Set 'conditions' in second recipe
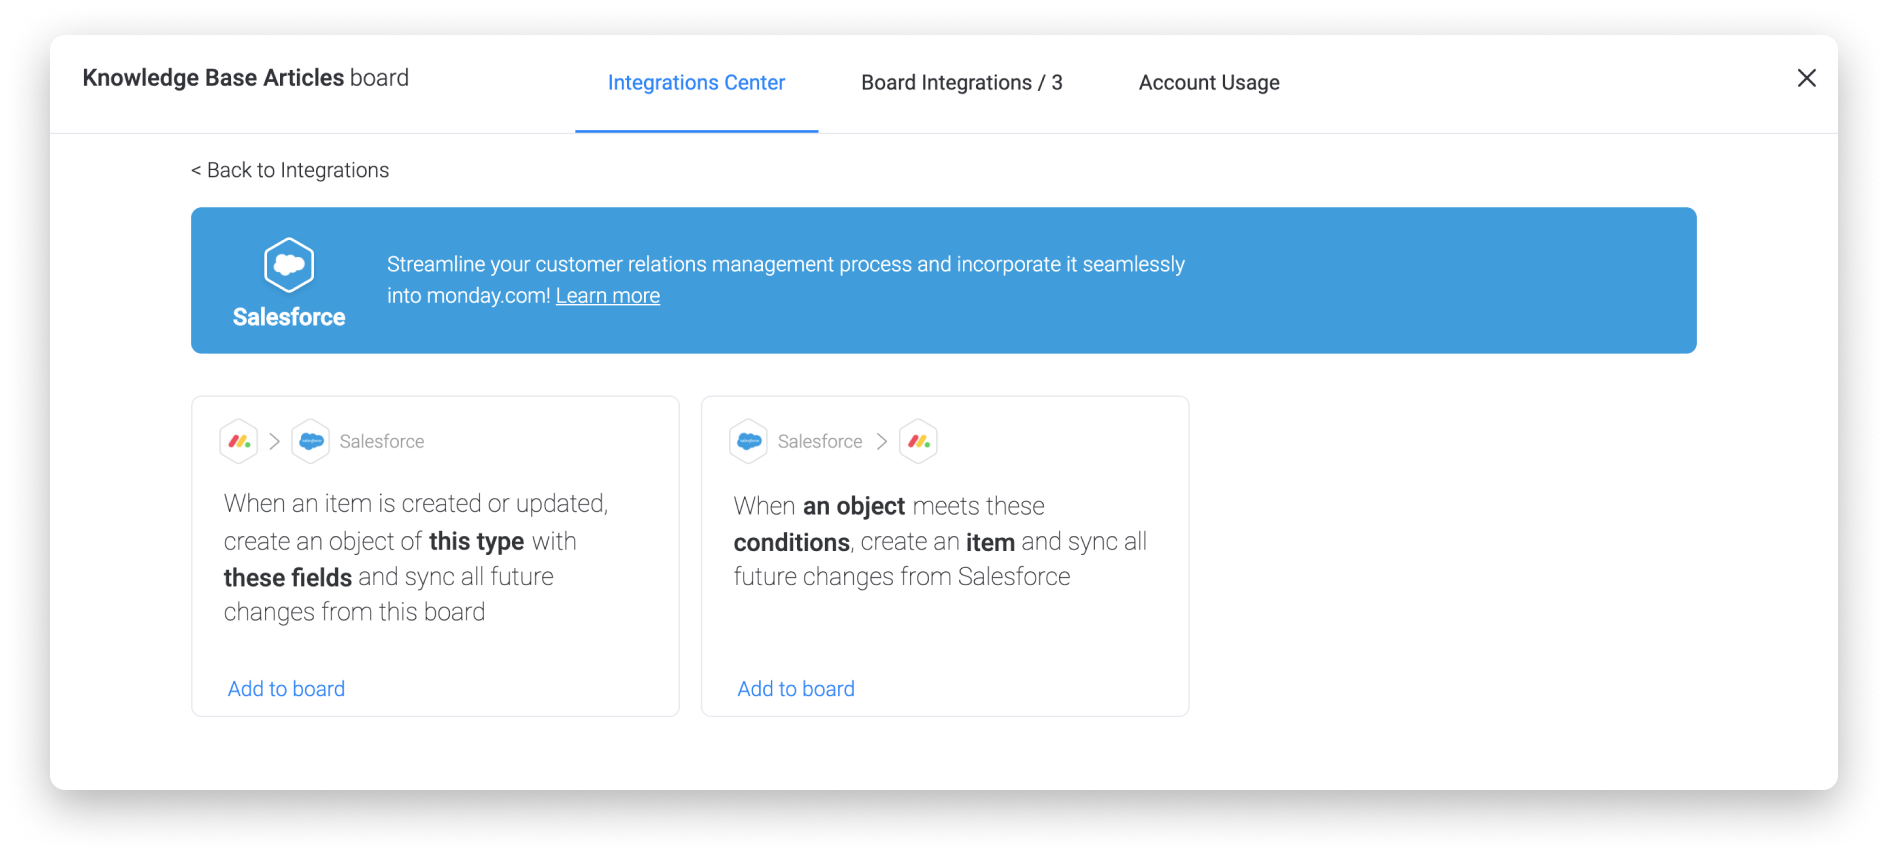The width and height of the screenshot is (1888, 855). point(792,542)
